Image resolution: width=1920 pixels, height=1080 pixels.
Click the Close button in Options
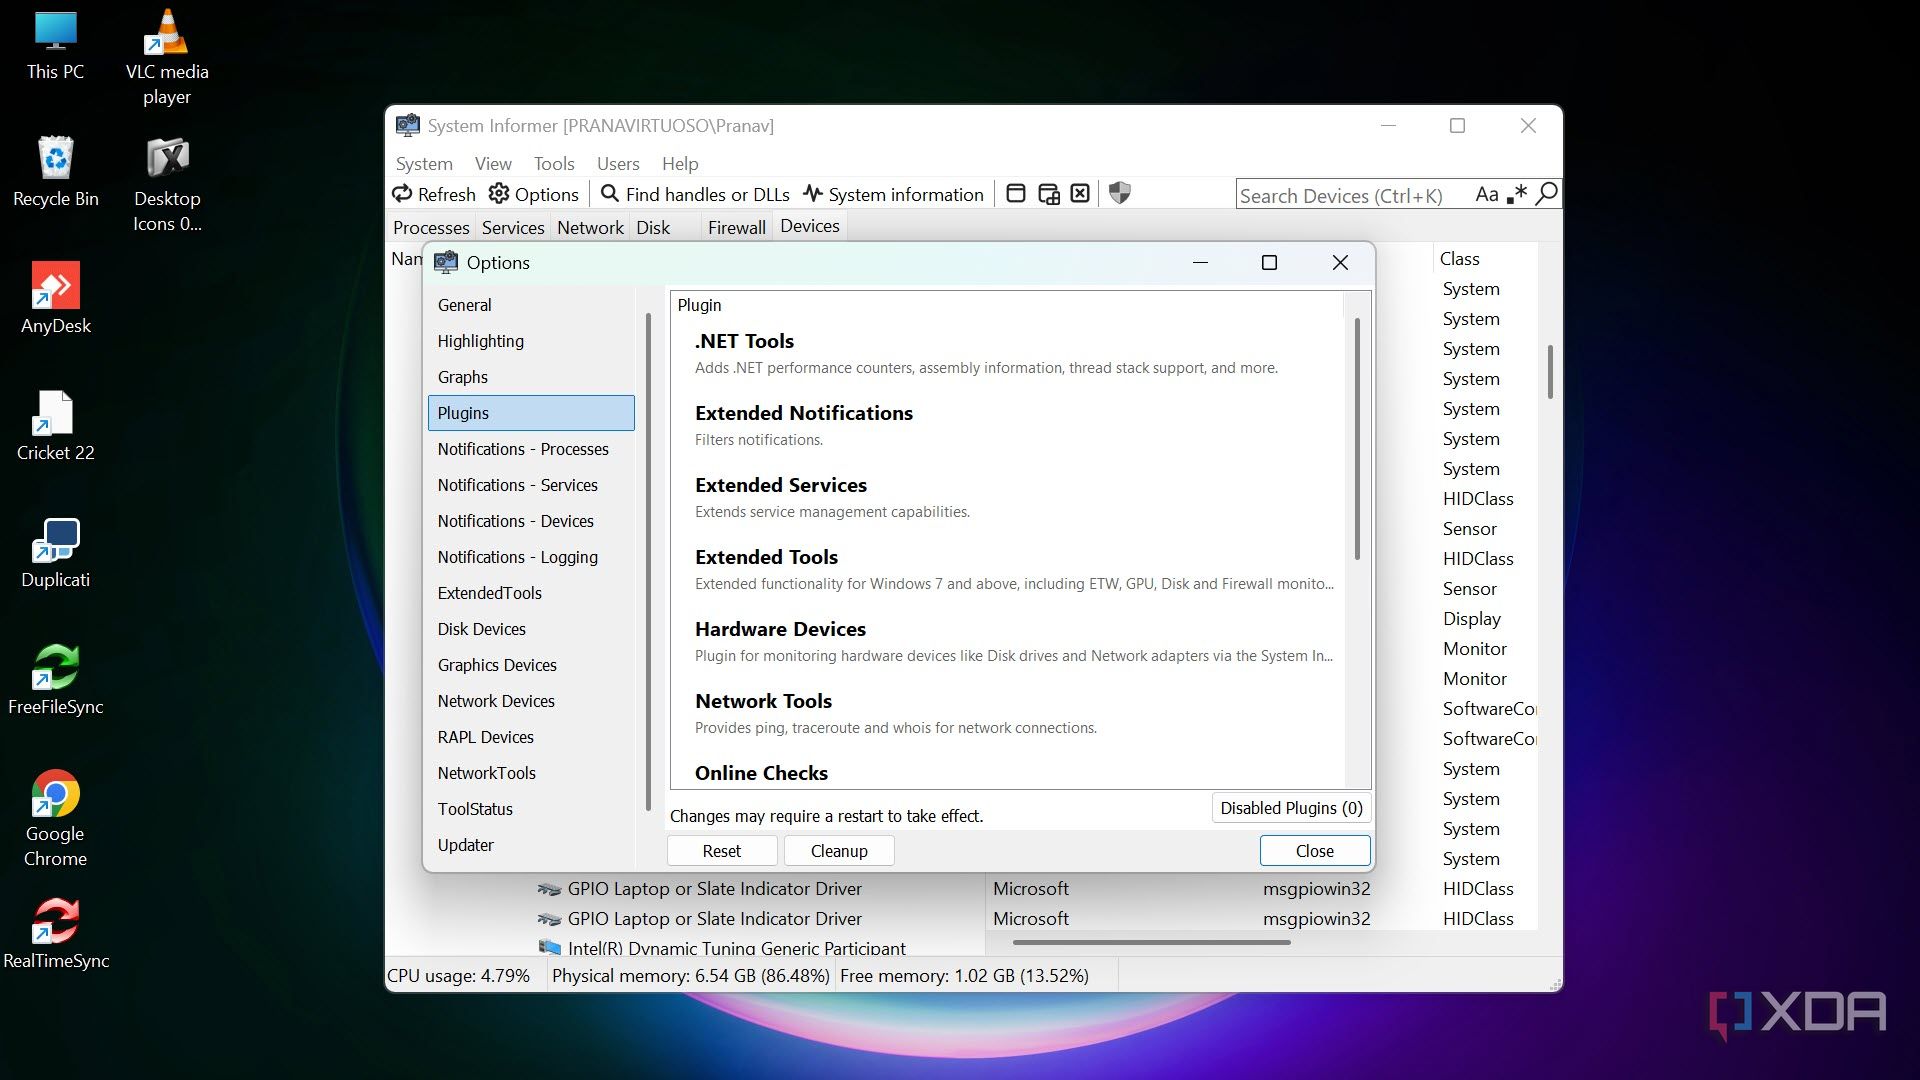[1315, 851]
